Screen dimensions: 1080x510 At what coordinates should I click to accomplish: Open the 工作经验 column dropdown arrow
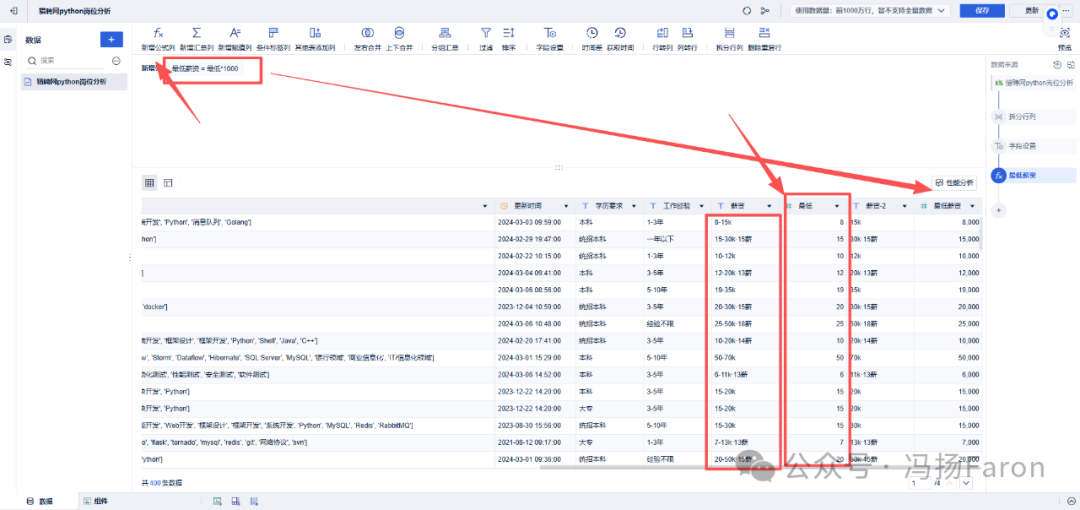click(x=699, y=206)
